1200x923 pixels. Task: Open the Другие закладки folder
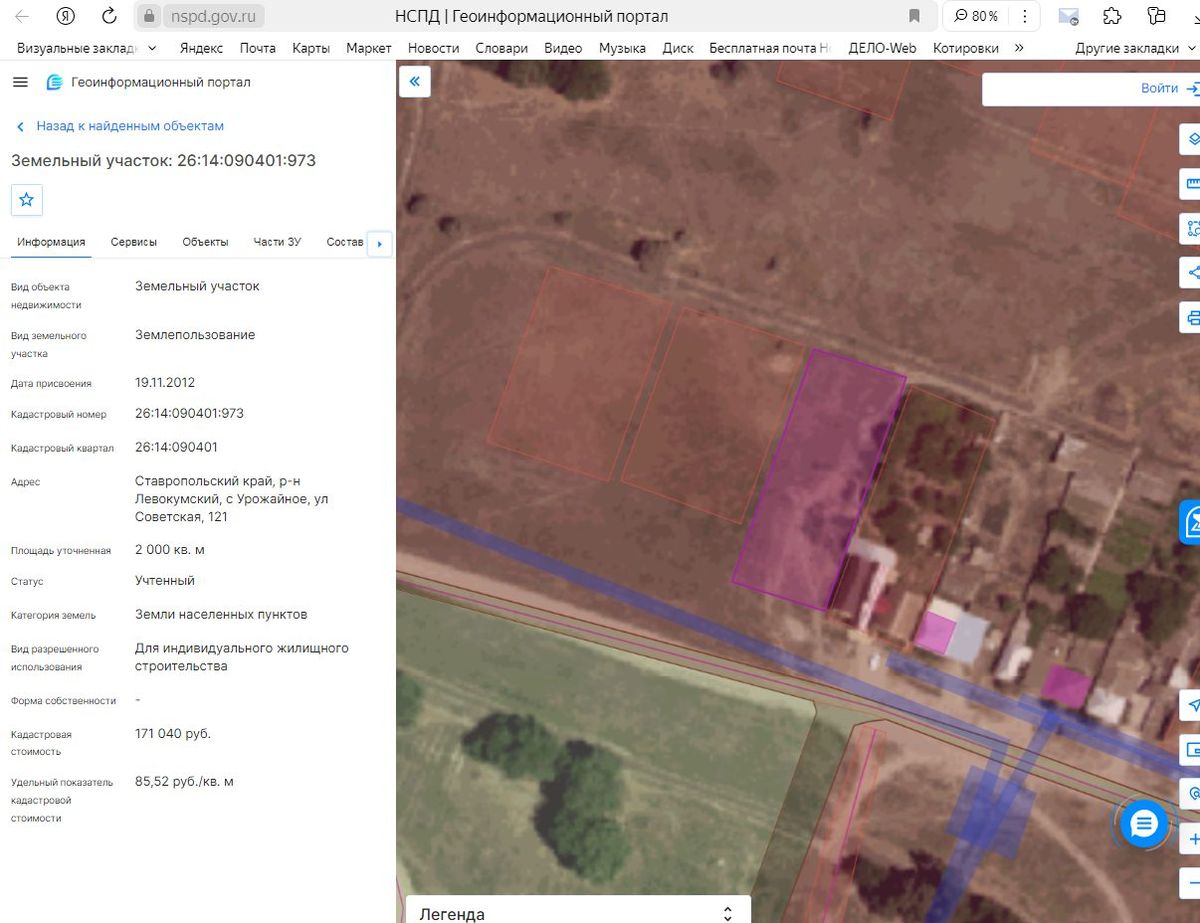pos(1136,48)
